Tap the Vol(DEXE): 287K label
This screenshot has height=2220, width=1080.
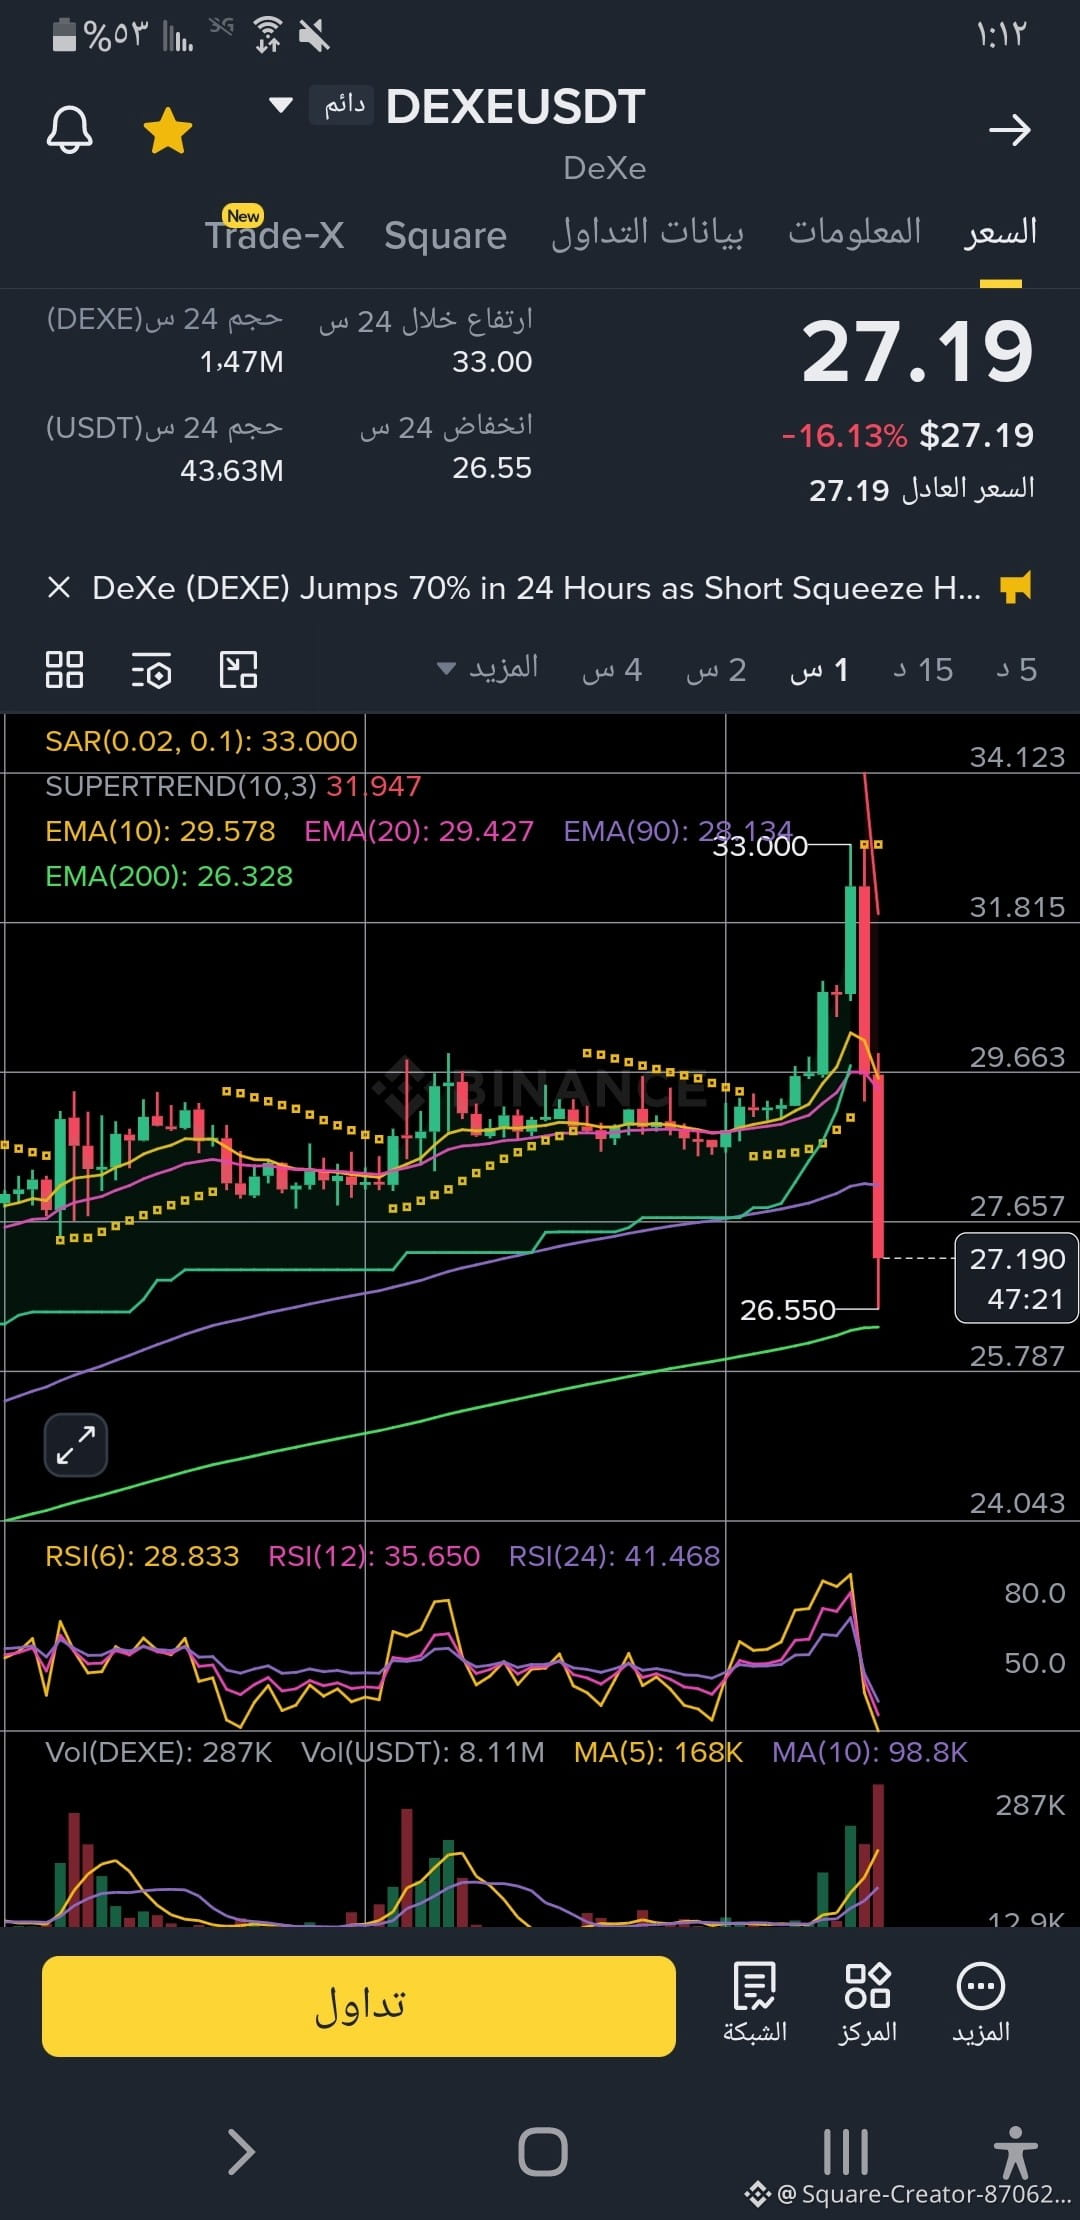158,1752
